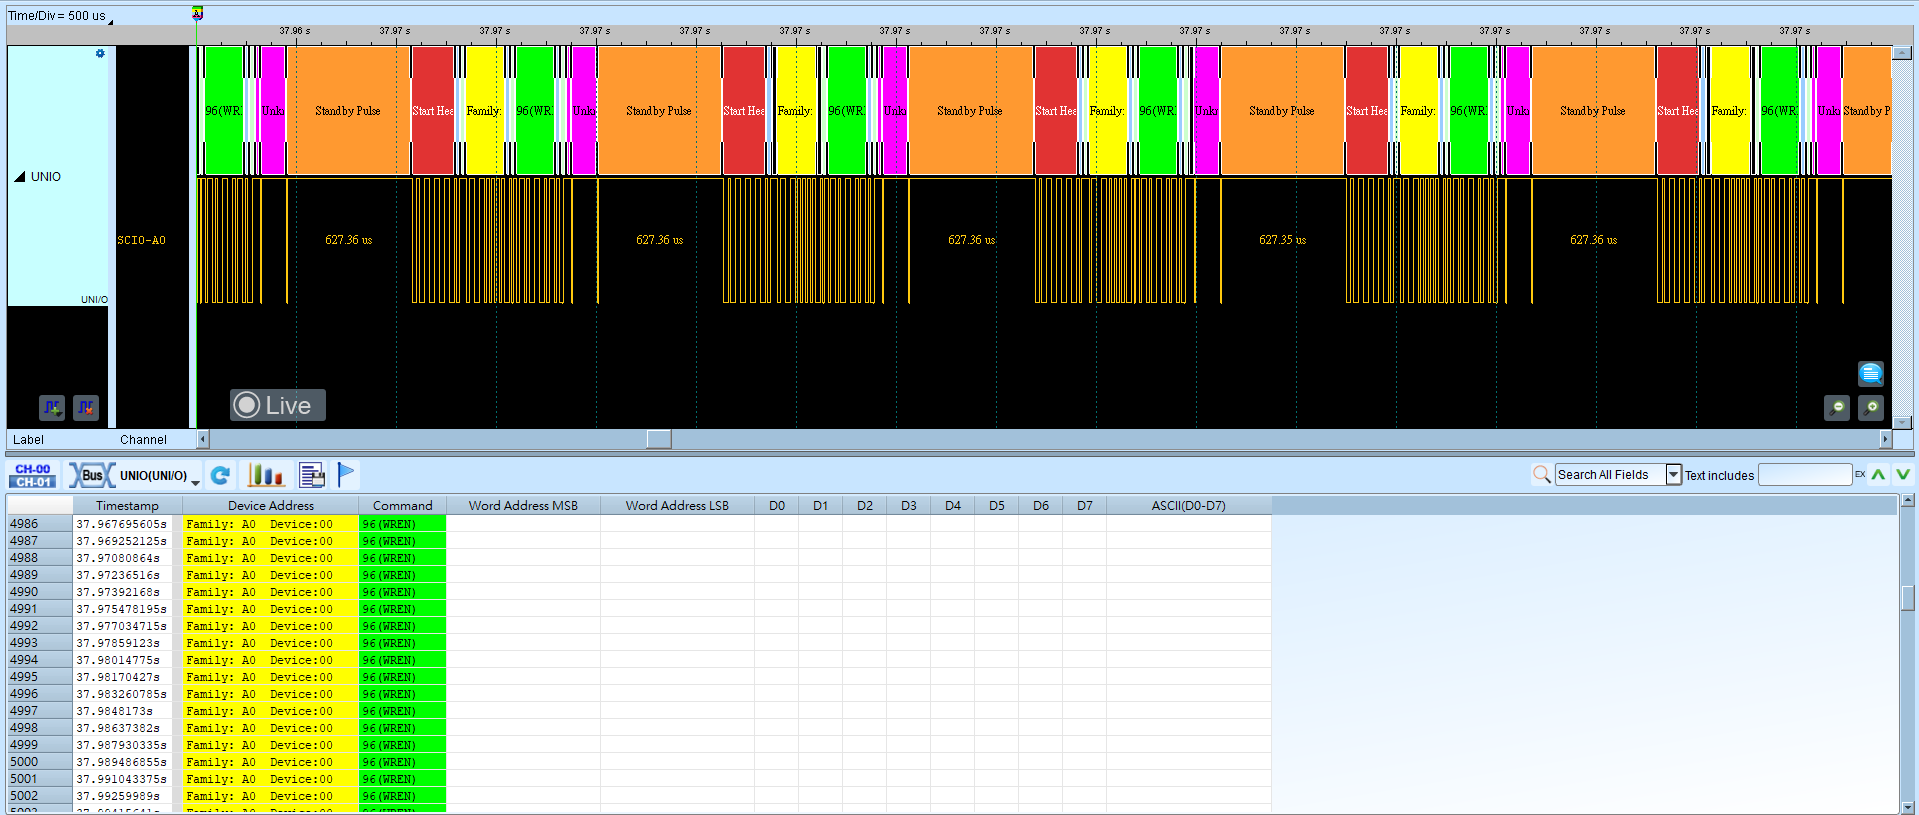Open the Time/Div 500 us selector
This screenshot has width=1919, height=815.
60,16
